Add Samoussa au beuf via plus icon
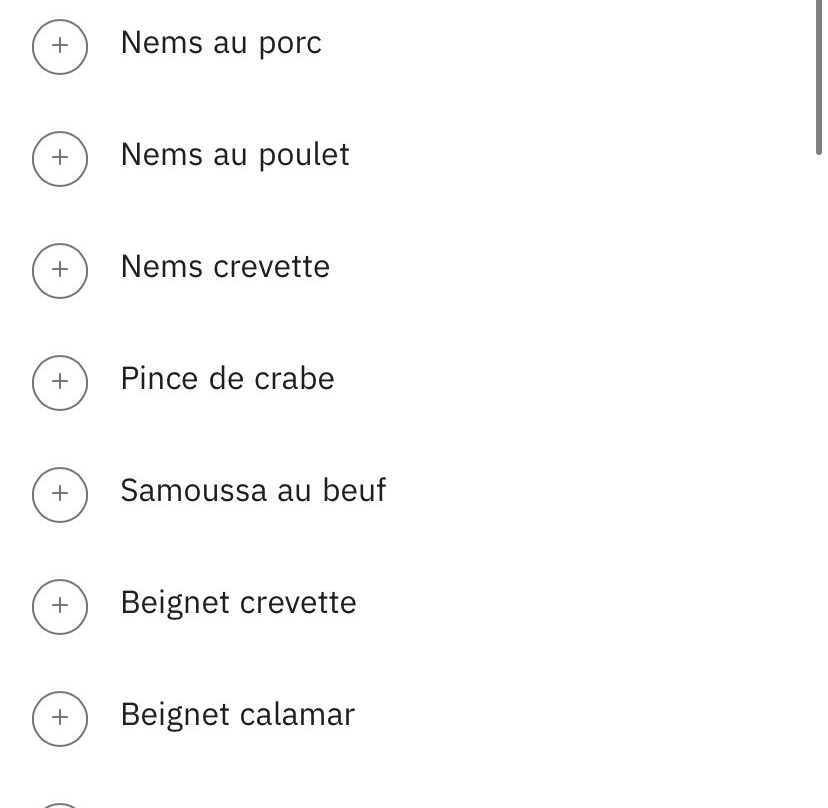Image resolution: width=828 pixels, height=808 pixels. (60, 494)
